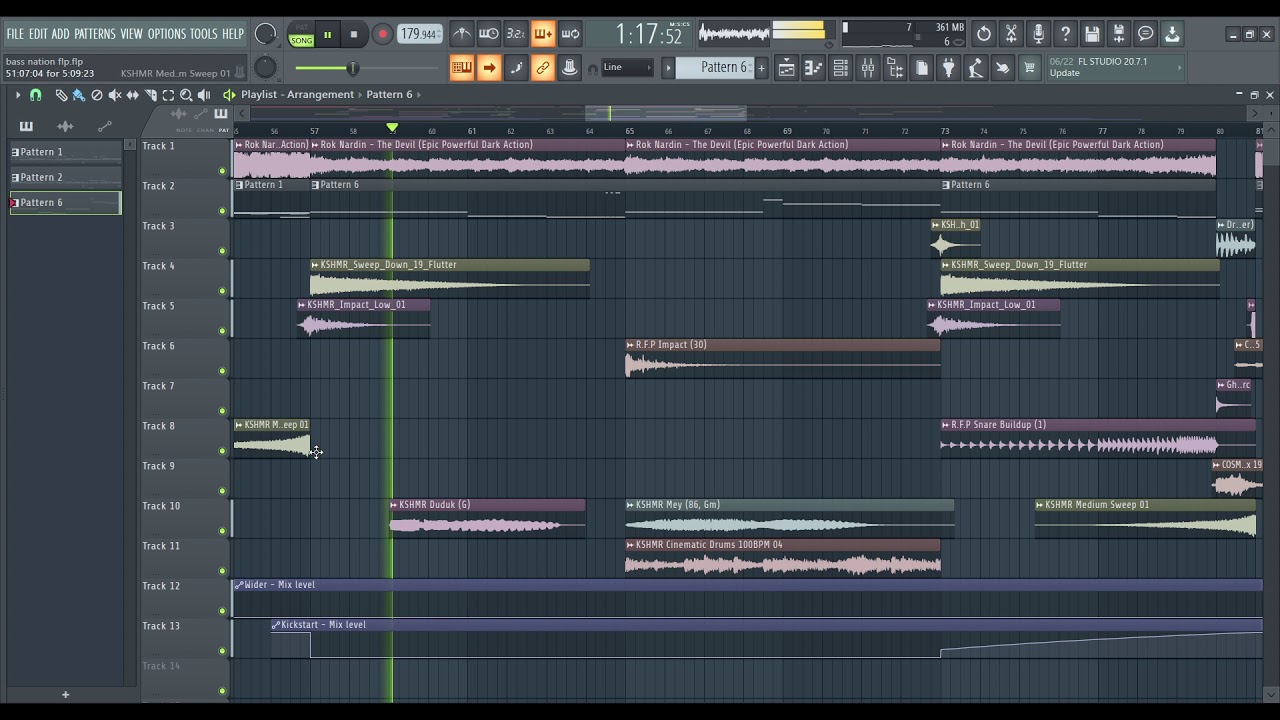
Task: Open the download manager icon
Action: pyautogui.click(x=1172, y=35)
